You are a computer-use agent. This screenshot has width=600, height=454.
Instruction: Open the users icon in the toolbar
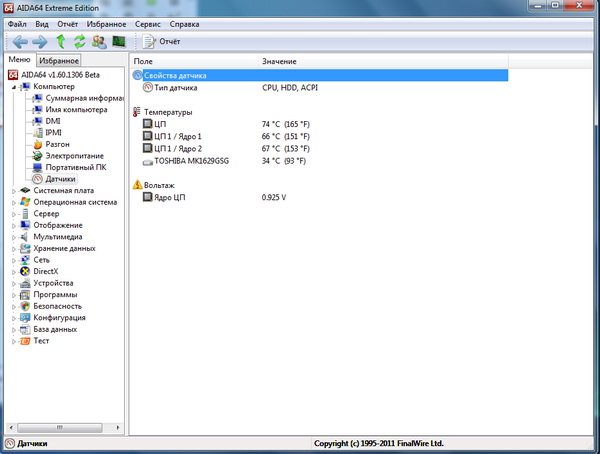[99, 41]
